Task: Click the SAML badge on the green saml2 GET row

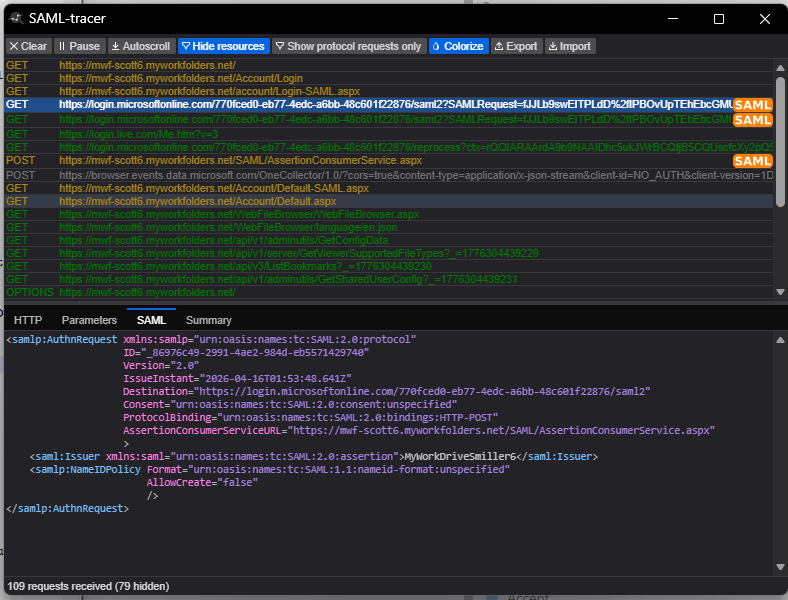Action: 752,120
